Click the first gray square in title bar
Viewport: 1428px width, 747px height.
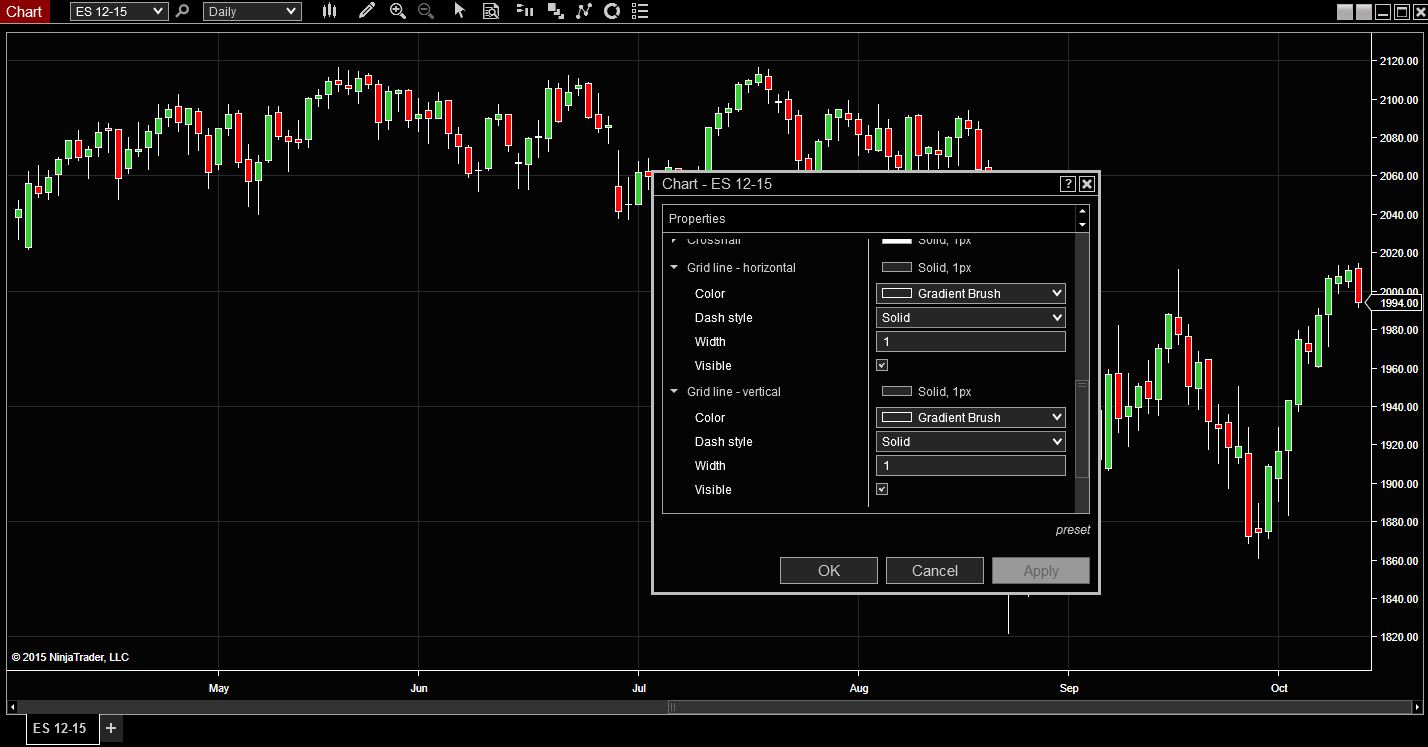coord(1345,12)
